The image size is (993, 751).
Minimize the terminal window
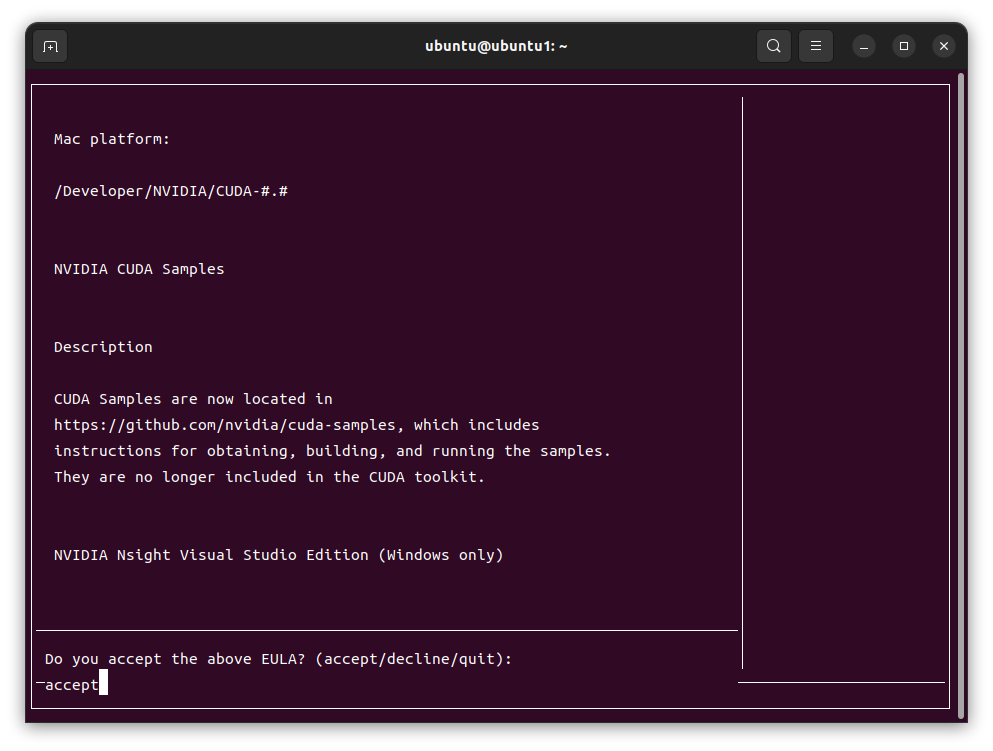click(x=864, y=46)
